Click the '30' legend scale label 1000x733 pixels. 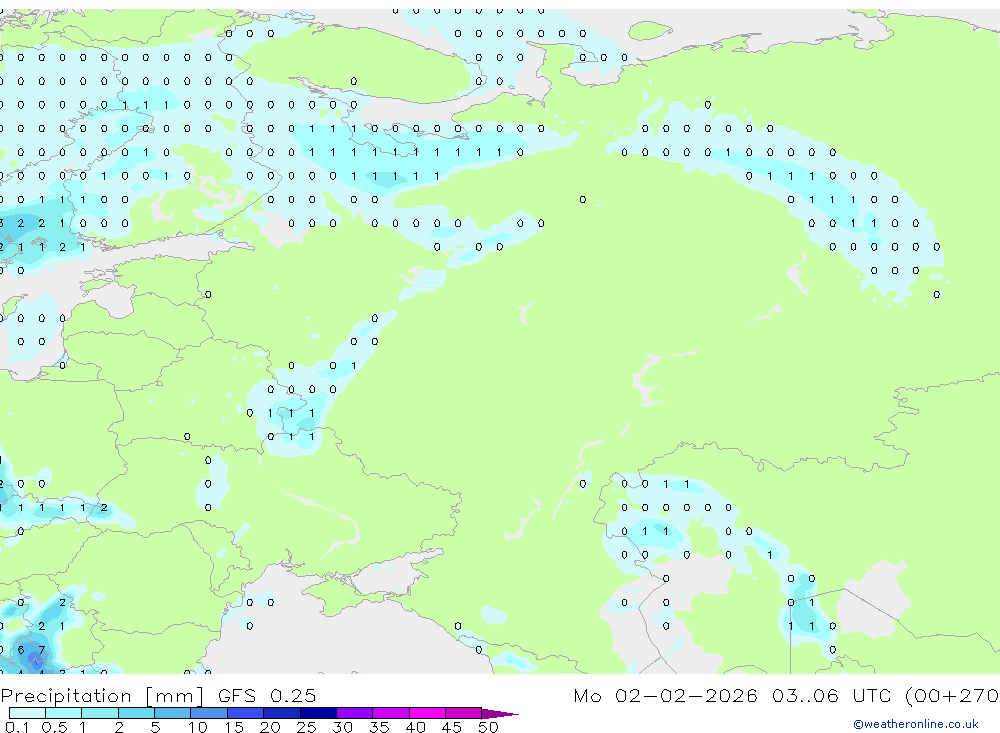[342, 727]
